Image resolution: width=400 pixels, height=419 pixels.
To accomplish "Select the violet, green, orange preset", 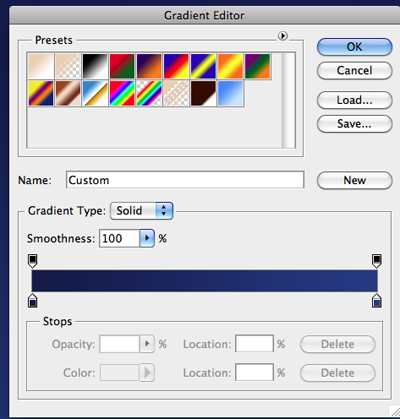I will (257, 66).
